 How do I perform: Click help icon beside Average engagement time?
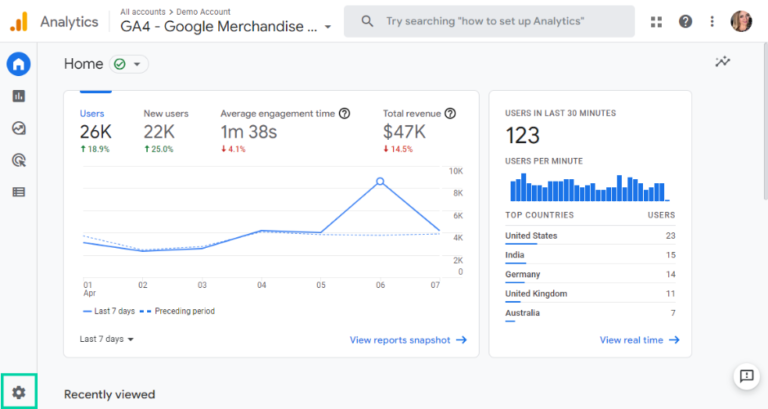tap(345, 114)
